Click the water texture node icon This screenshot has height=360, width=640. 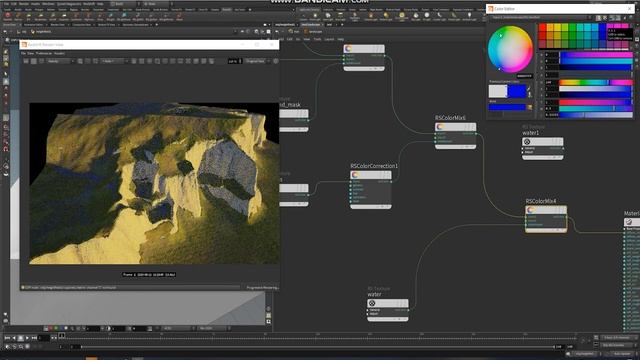pyautogui.click(x=372, y=303)
